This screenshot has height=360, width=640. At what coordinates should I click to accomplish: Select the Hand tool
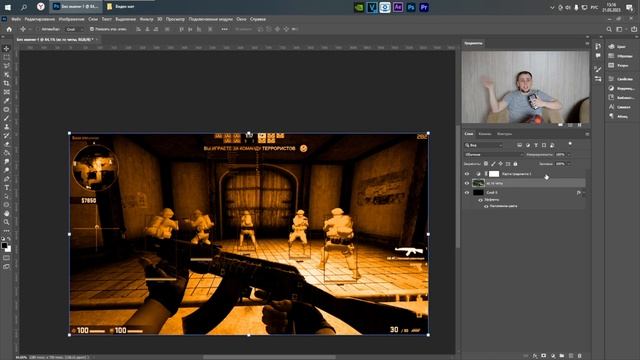[x=6, y=213]
